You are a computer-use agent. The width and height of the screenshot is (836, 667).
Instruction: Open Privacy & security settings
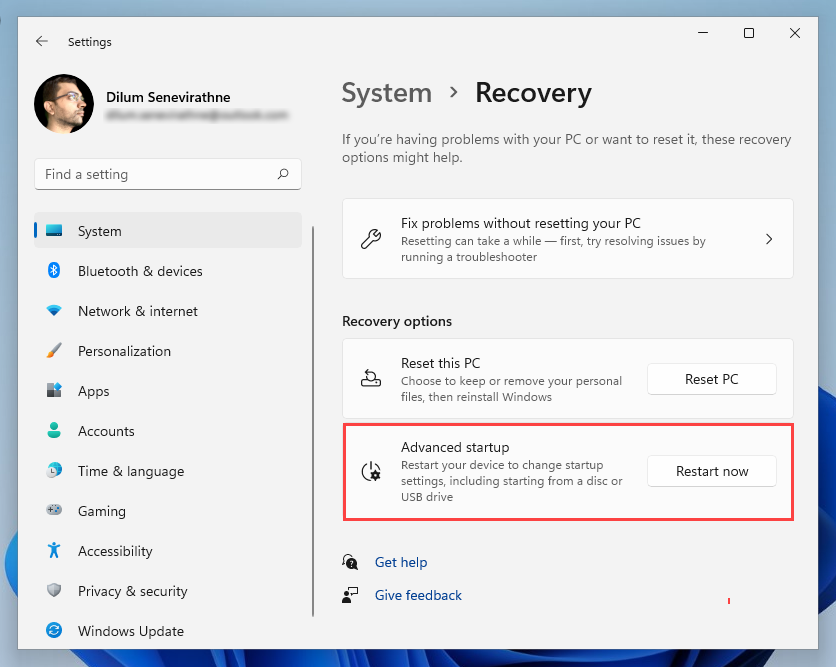132,591
